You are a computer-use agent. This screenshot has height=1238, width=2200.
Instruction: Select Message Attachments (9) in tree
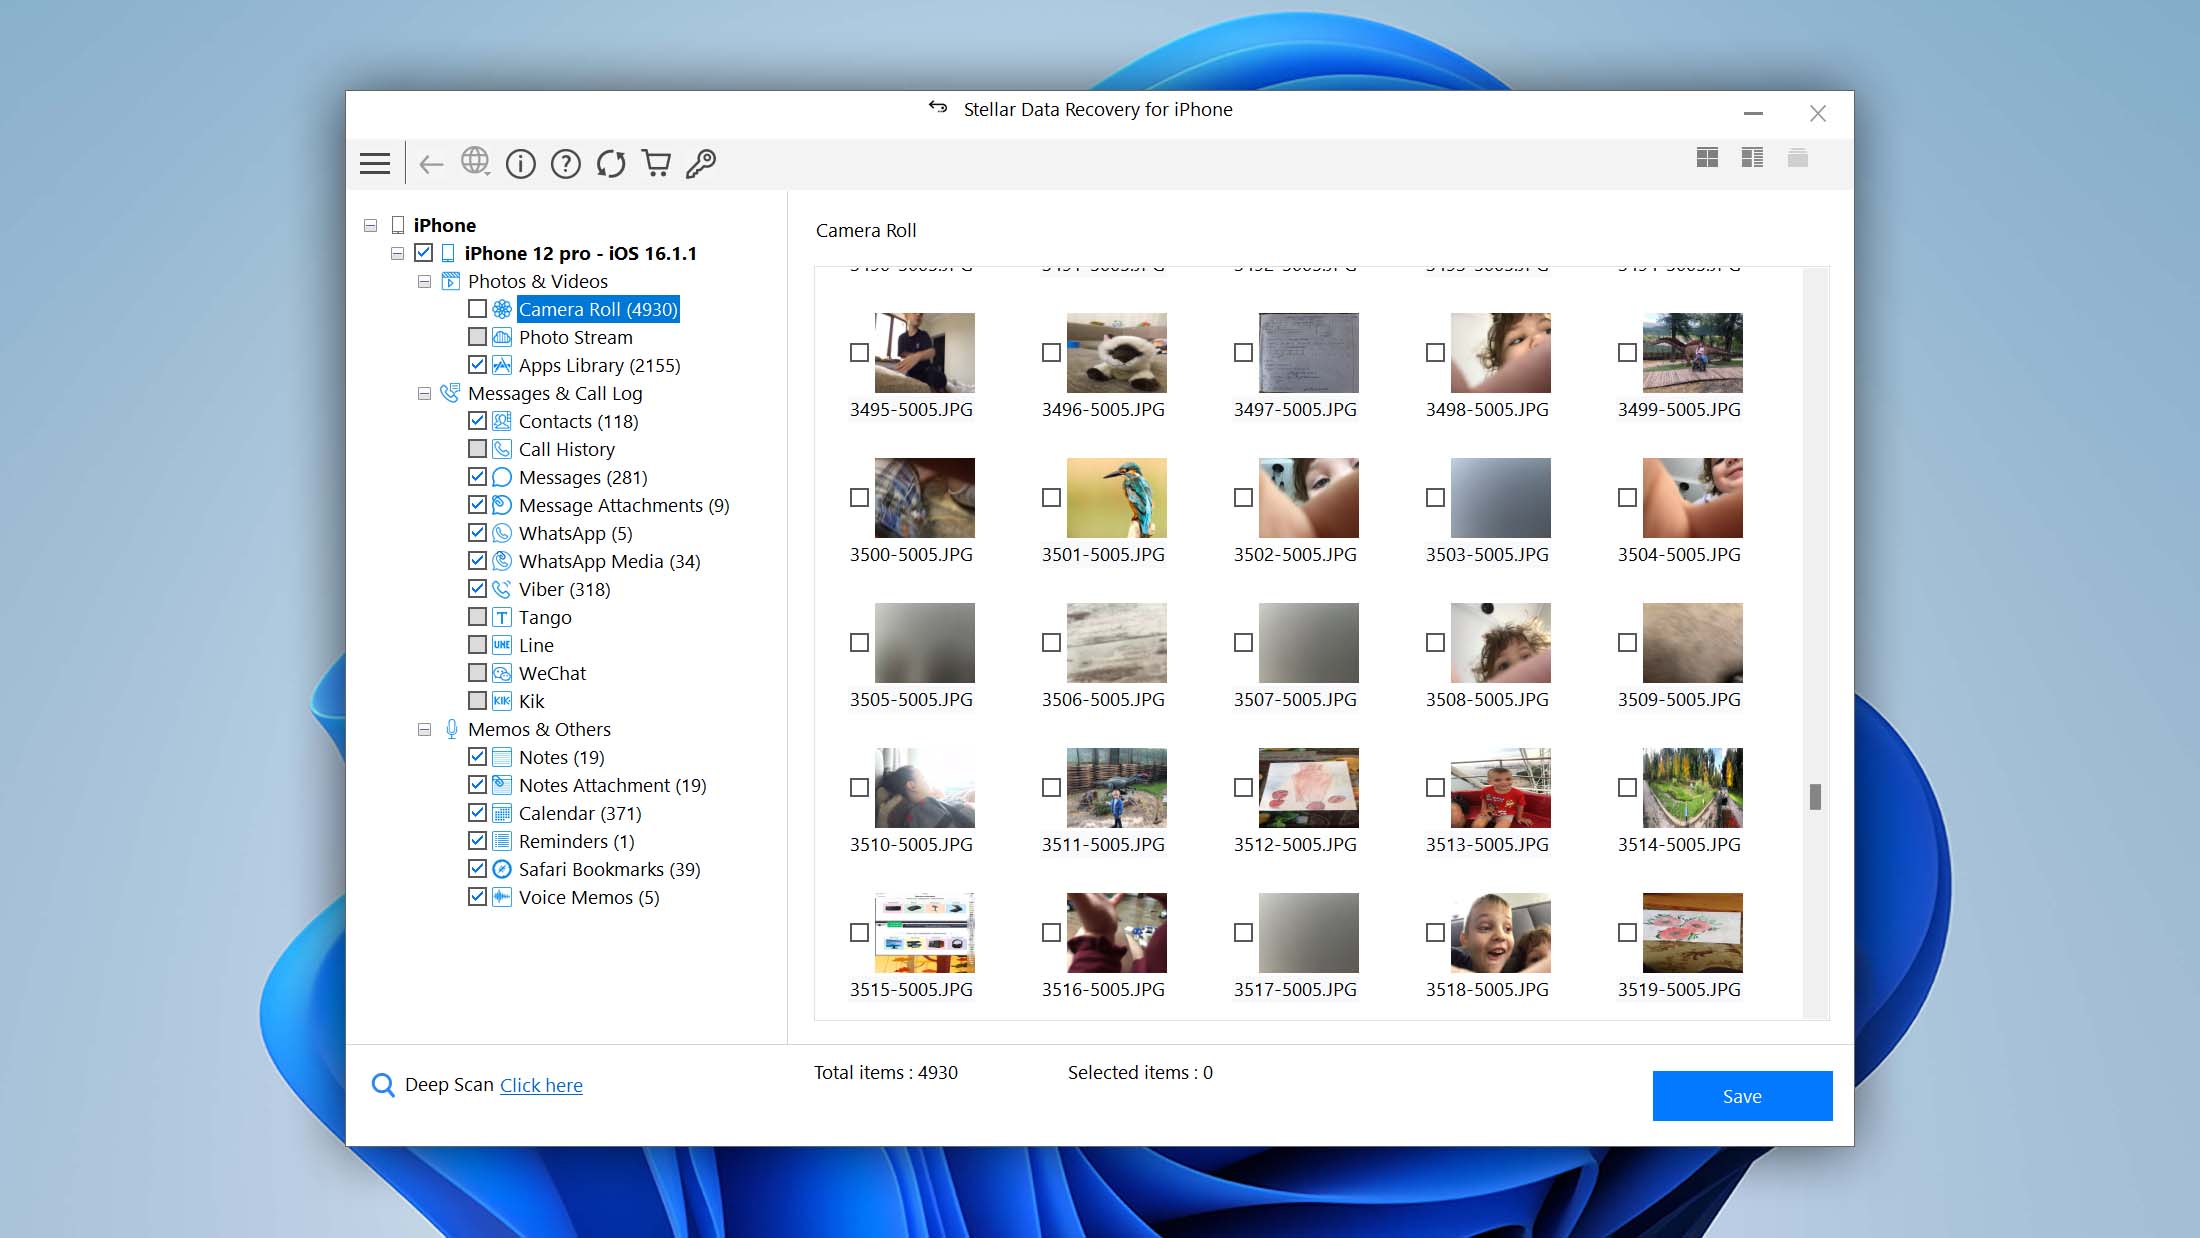point(624,505)
